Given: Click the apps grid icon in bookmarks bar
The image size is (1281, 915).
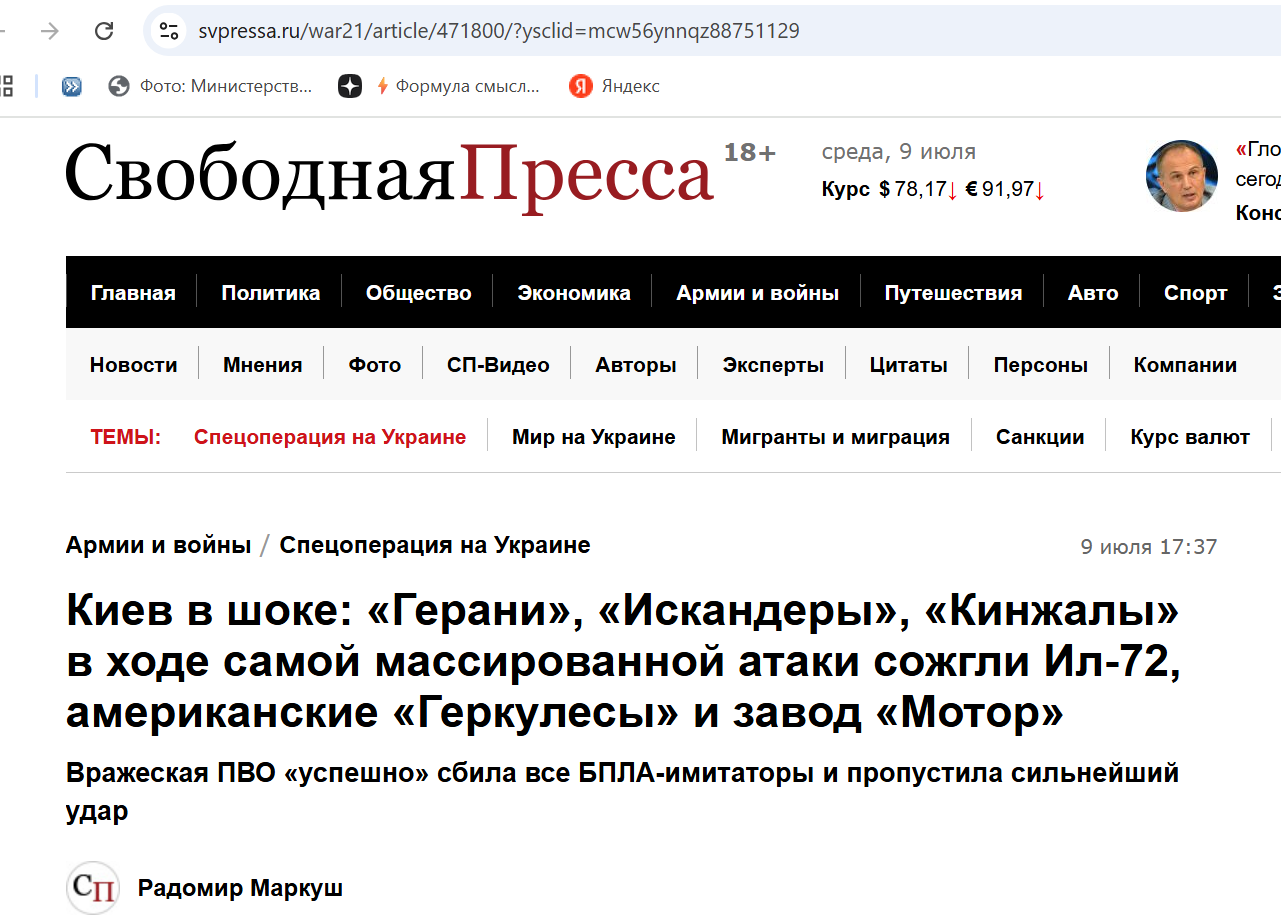Looking at the screenshot, I should pyautogui.click(x=6, y=86).
